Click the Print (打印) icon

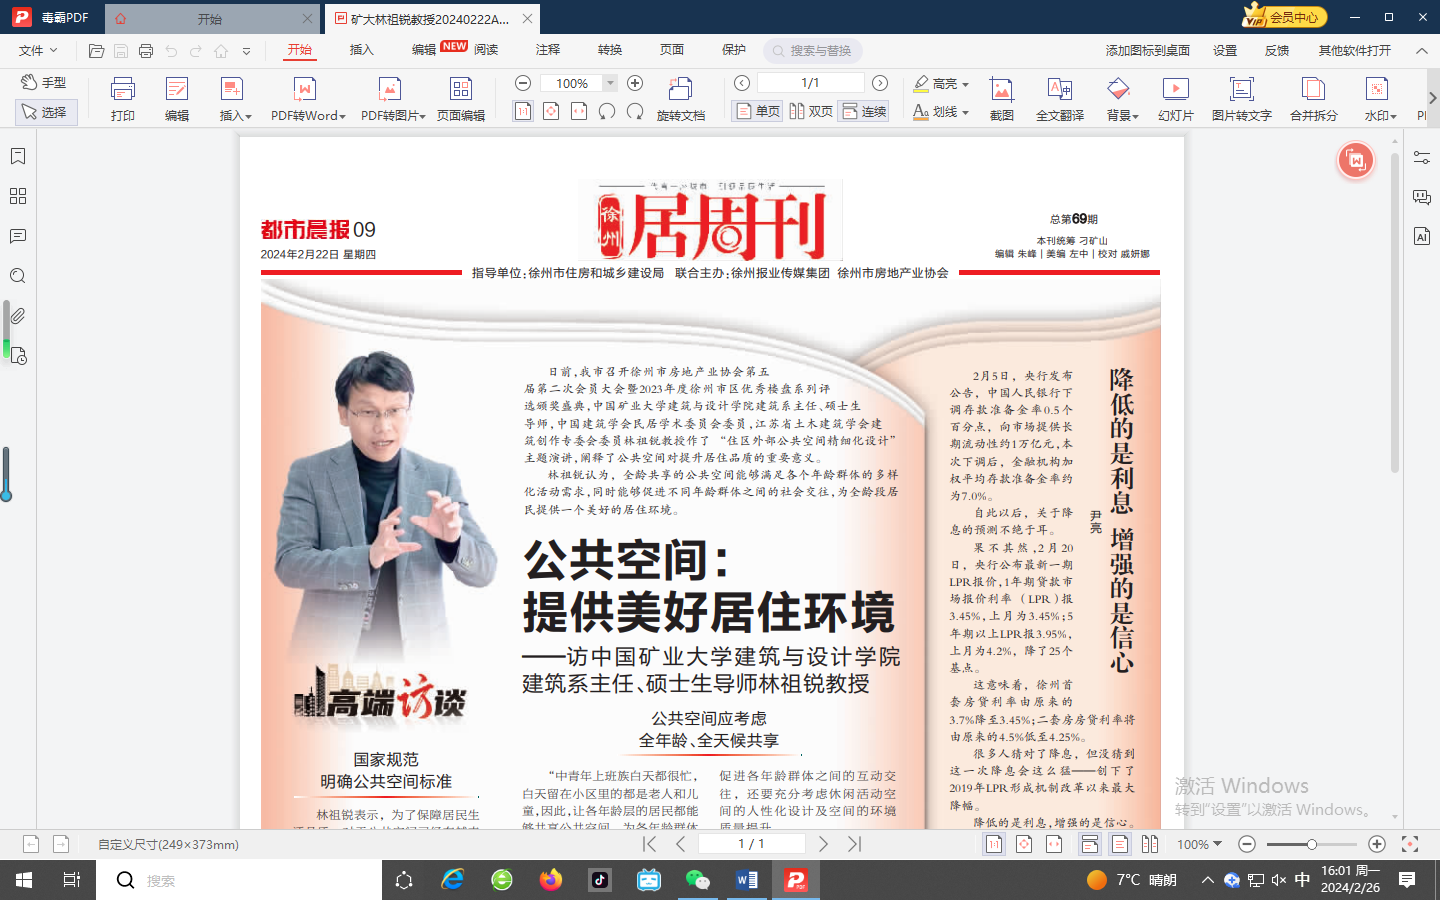122,98
